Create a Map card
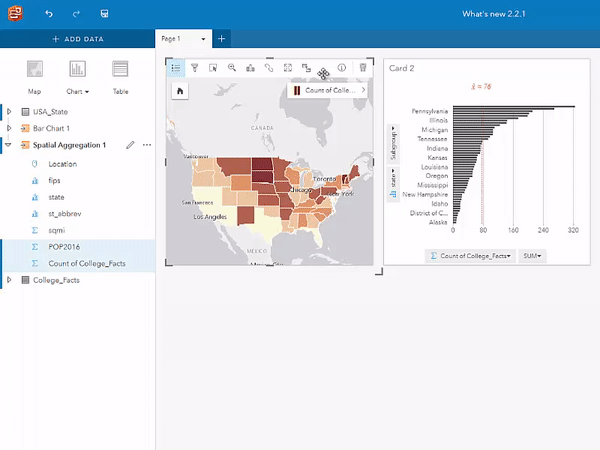The width and height of the screenshot is (600, 450). click(x=34, y=77)
